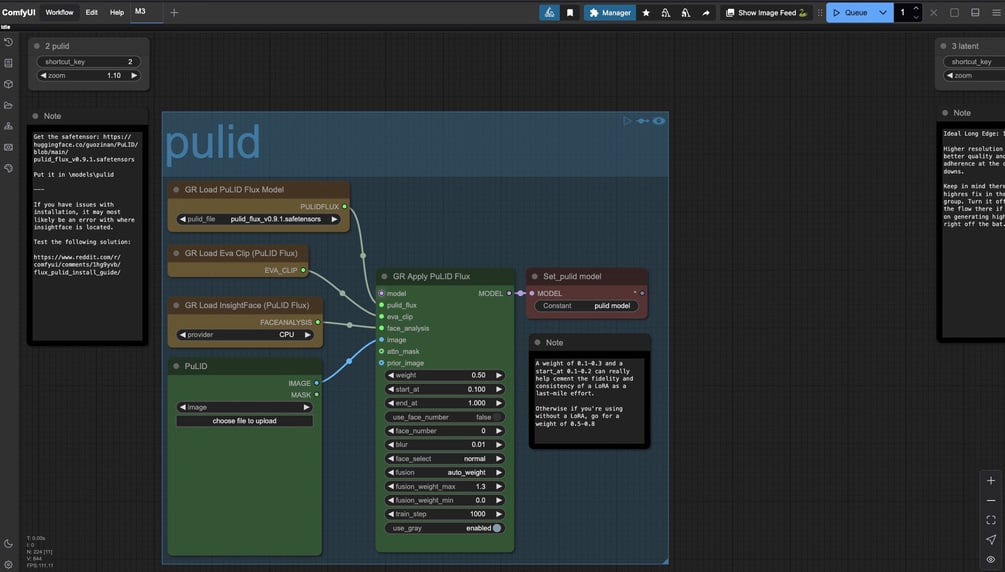This screenshot has height=572, width=1005.
Task: Toggle pulid group eye visibility icon
Action: [x=659, y=121]
